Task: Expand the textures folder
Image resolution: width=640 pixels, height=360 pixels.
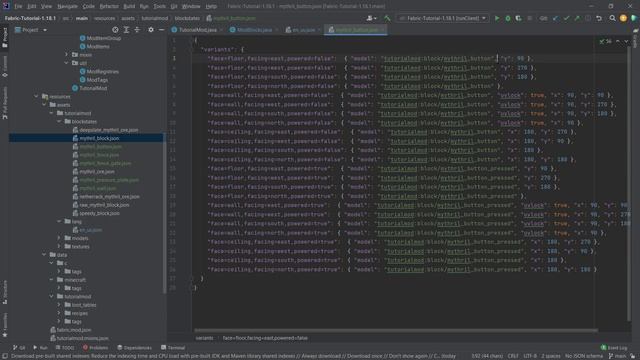Action: [59, 247]
